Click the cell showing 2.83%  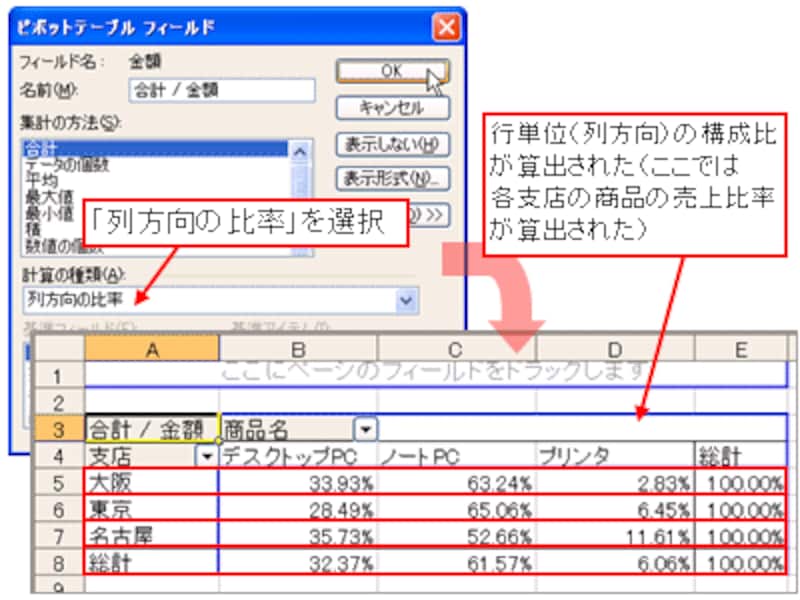[x=615, y=482]
